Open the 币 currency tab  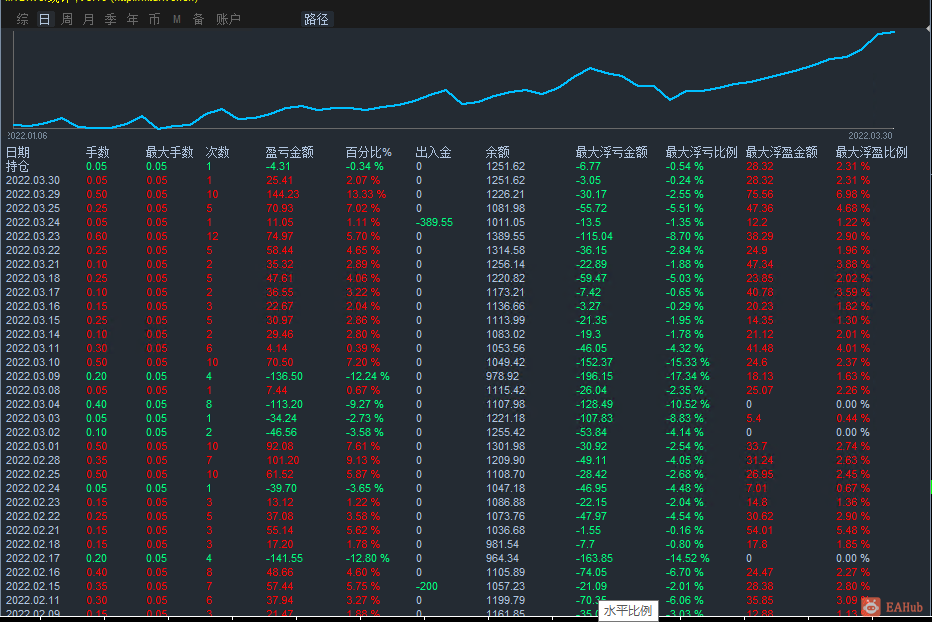tap(155, 19)
